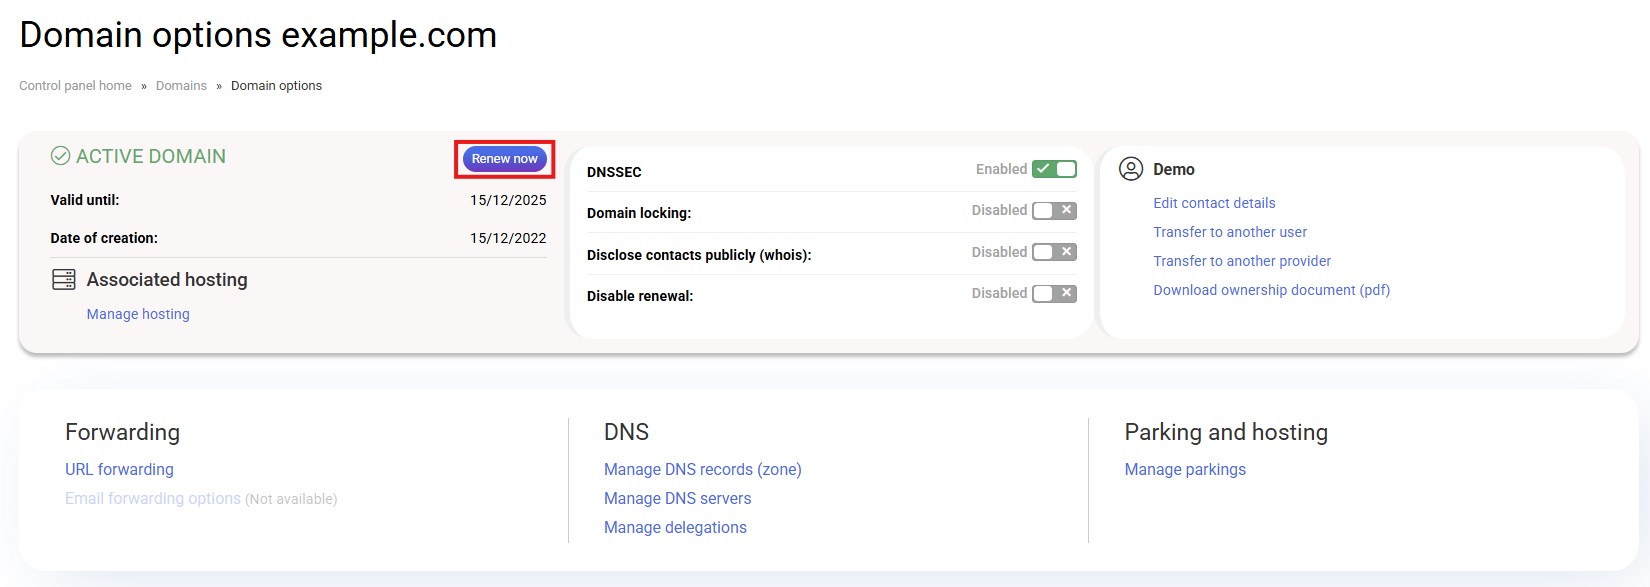Image resolution: width=1650 pixels, height=587 pixels.
Task: Click the Demo user profile icon
Action: 1131,169
